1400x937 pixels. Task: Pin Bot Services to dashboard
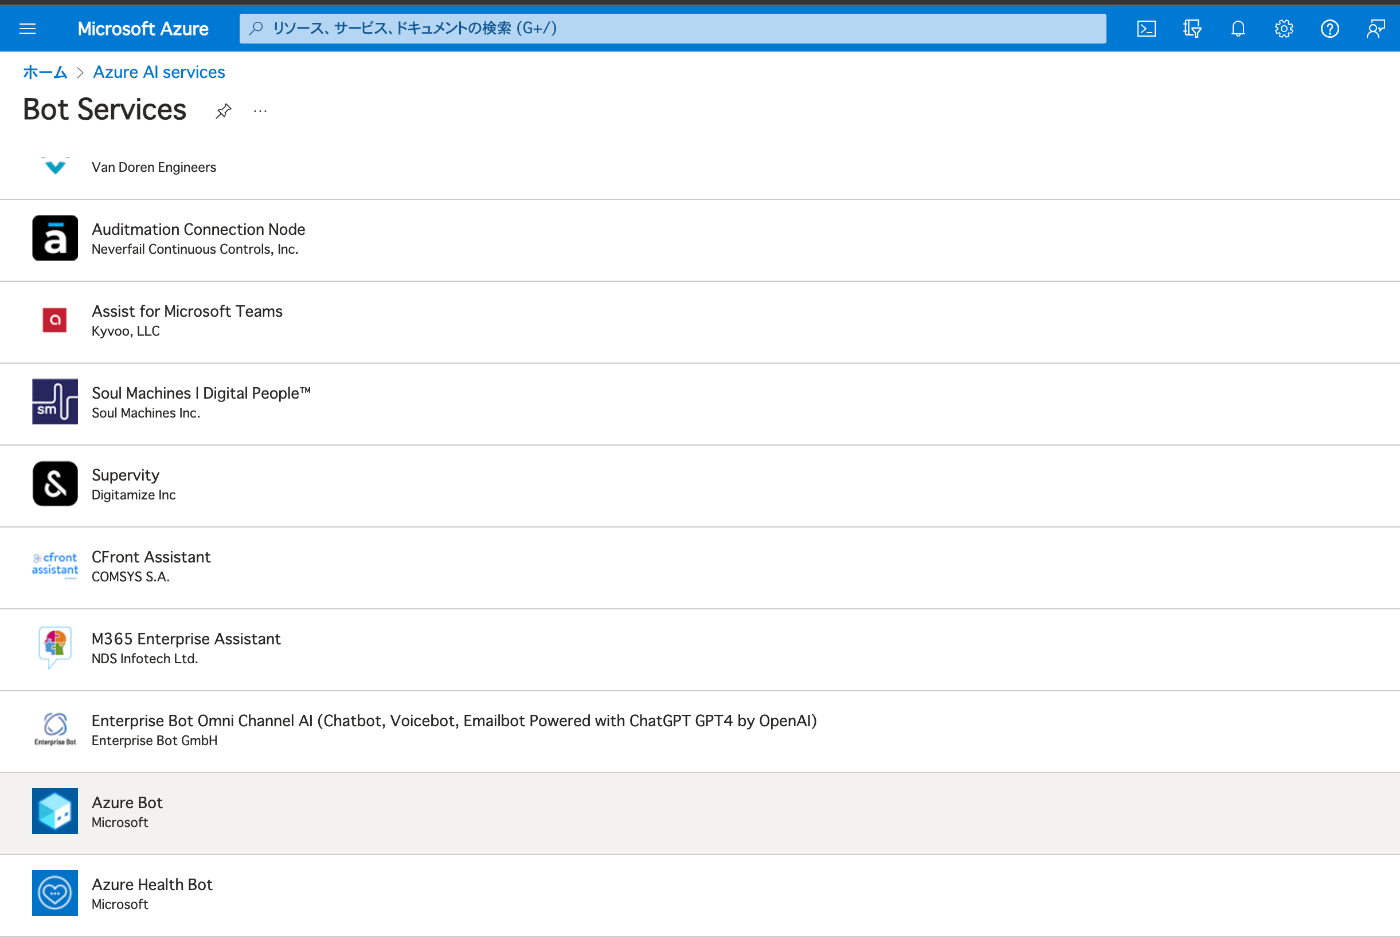coord(223,111)
